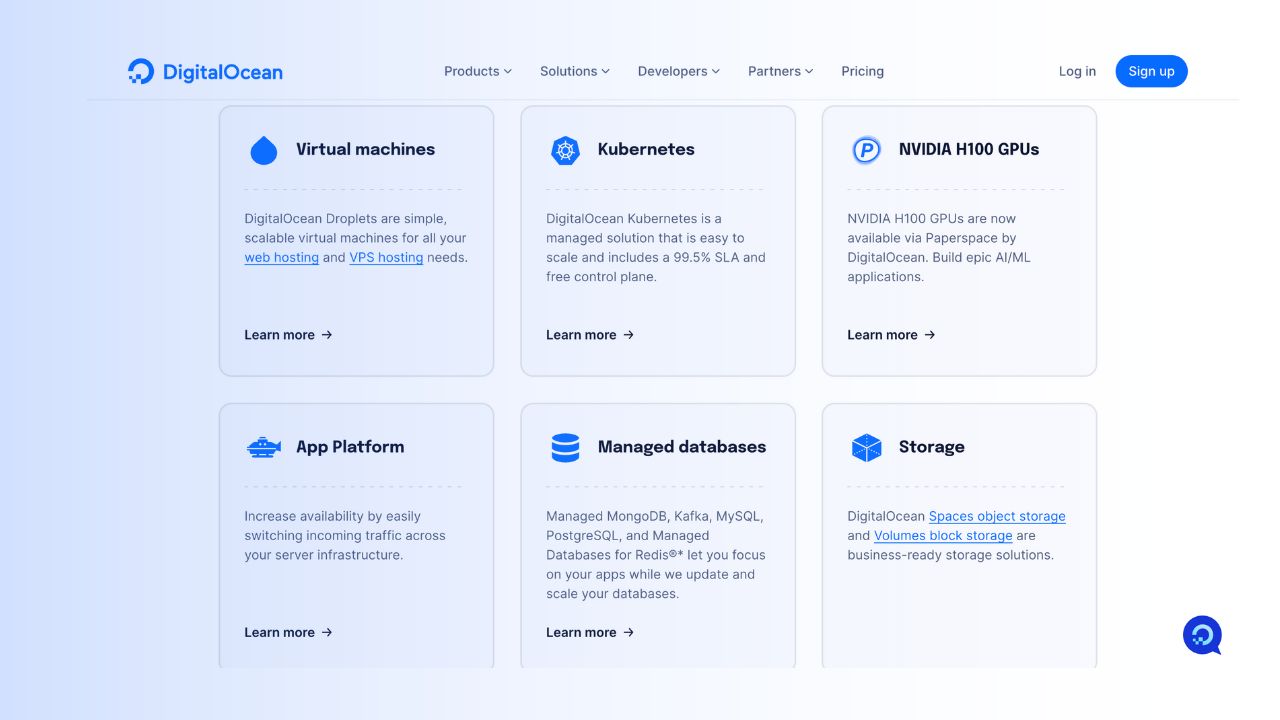1280x720 pixels.
Task: Click the Managed databases stack icon
Action: (565, 447)
